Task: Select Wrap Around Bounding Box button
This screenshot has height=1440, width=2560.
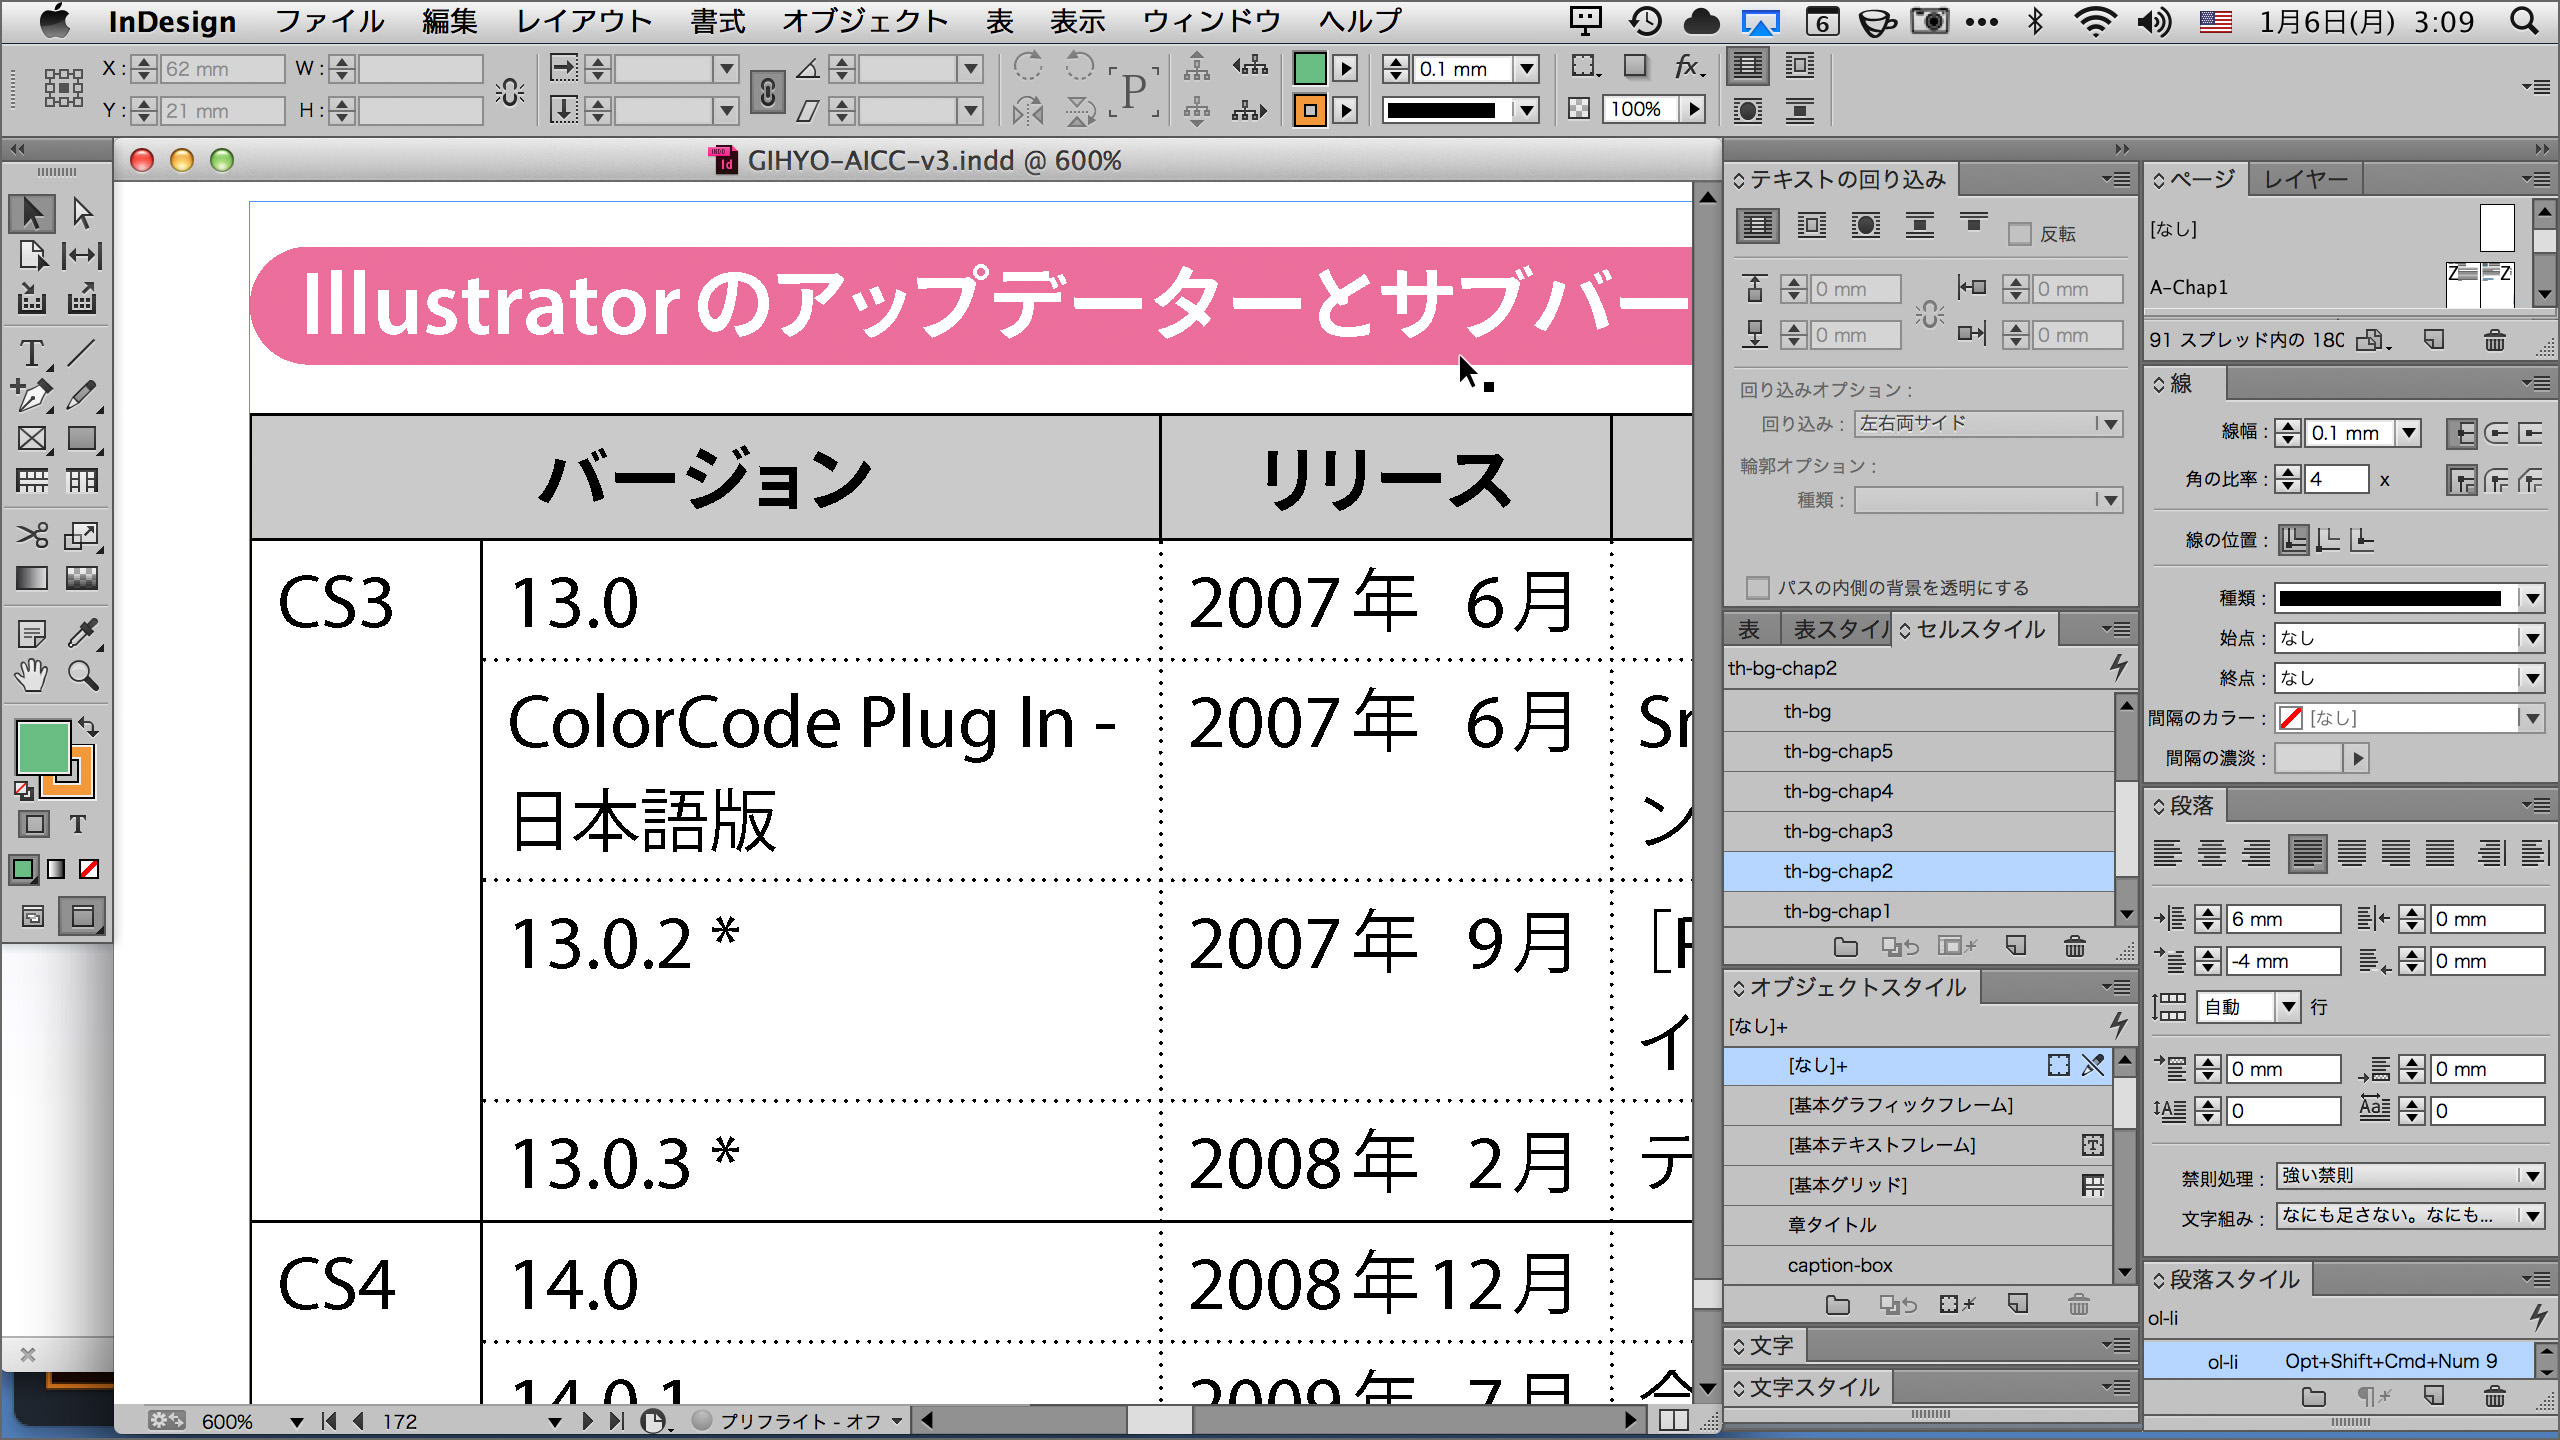Action: 1812,225
